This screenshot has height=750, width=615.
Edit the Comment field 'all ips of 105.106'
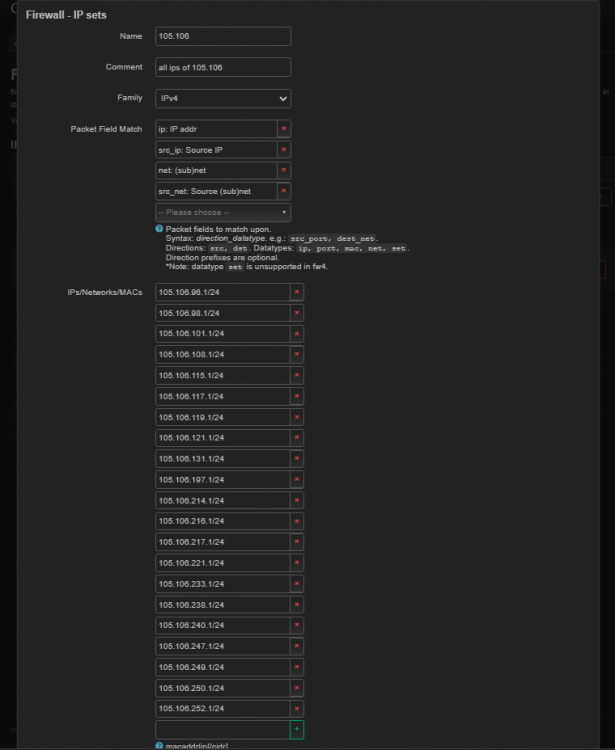point(223,67)
